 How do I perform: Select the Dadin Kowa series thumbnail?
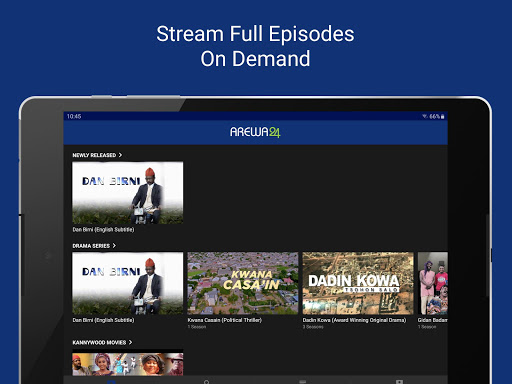tap(358, 283)
